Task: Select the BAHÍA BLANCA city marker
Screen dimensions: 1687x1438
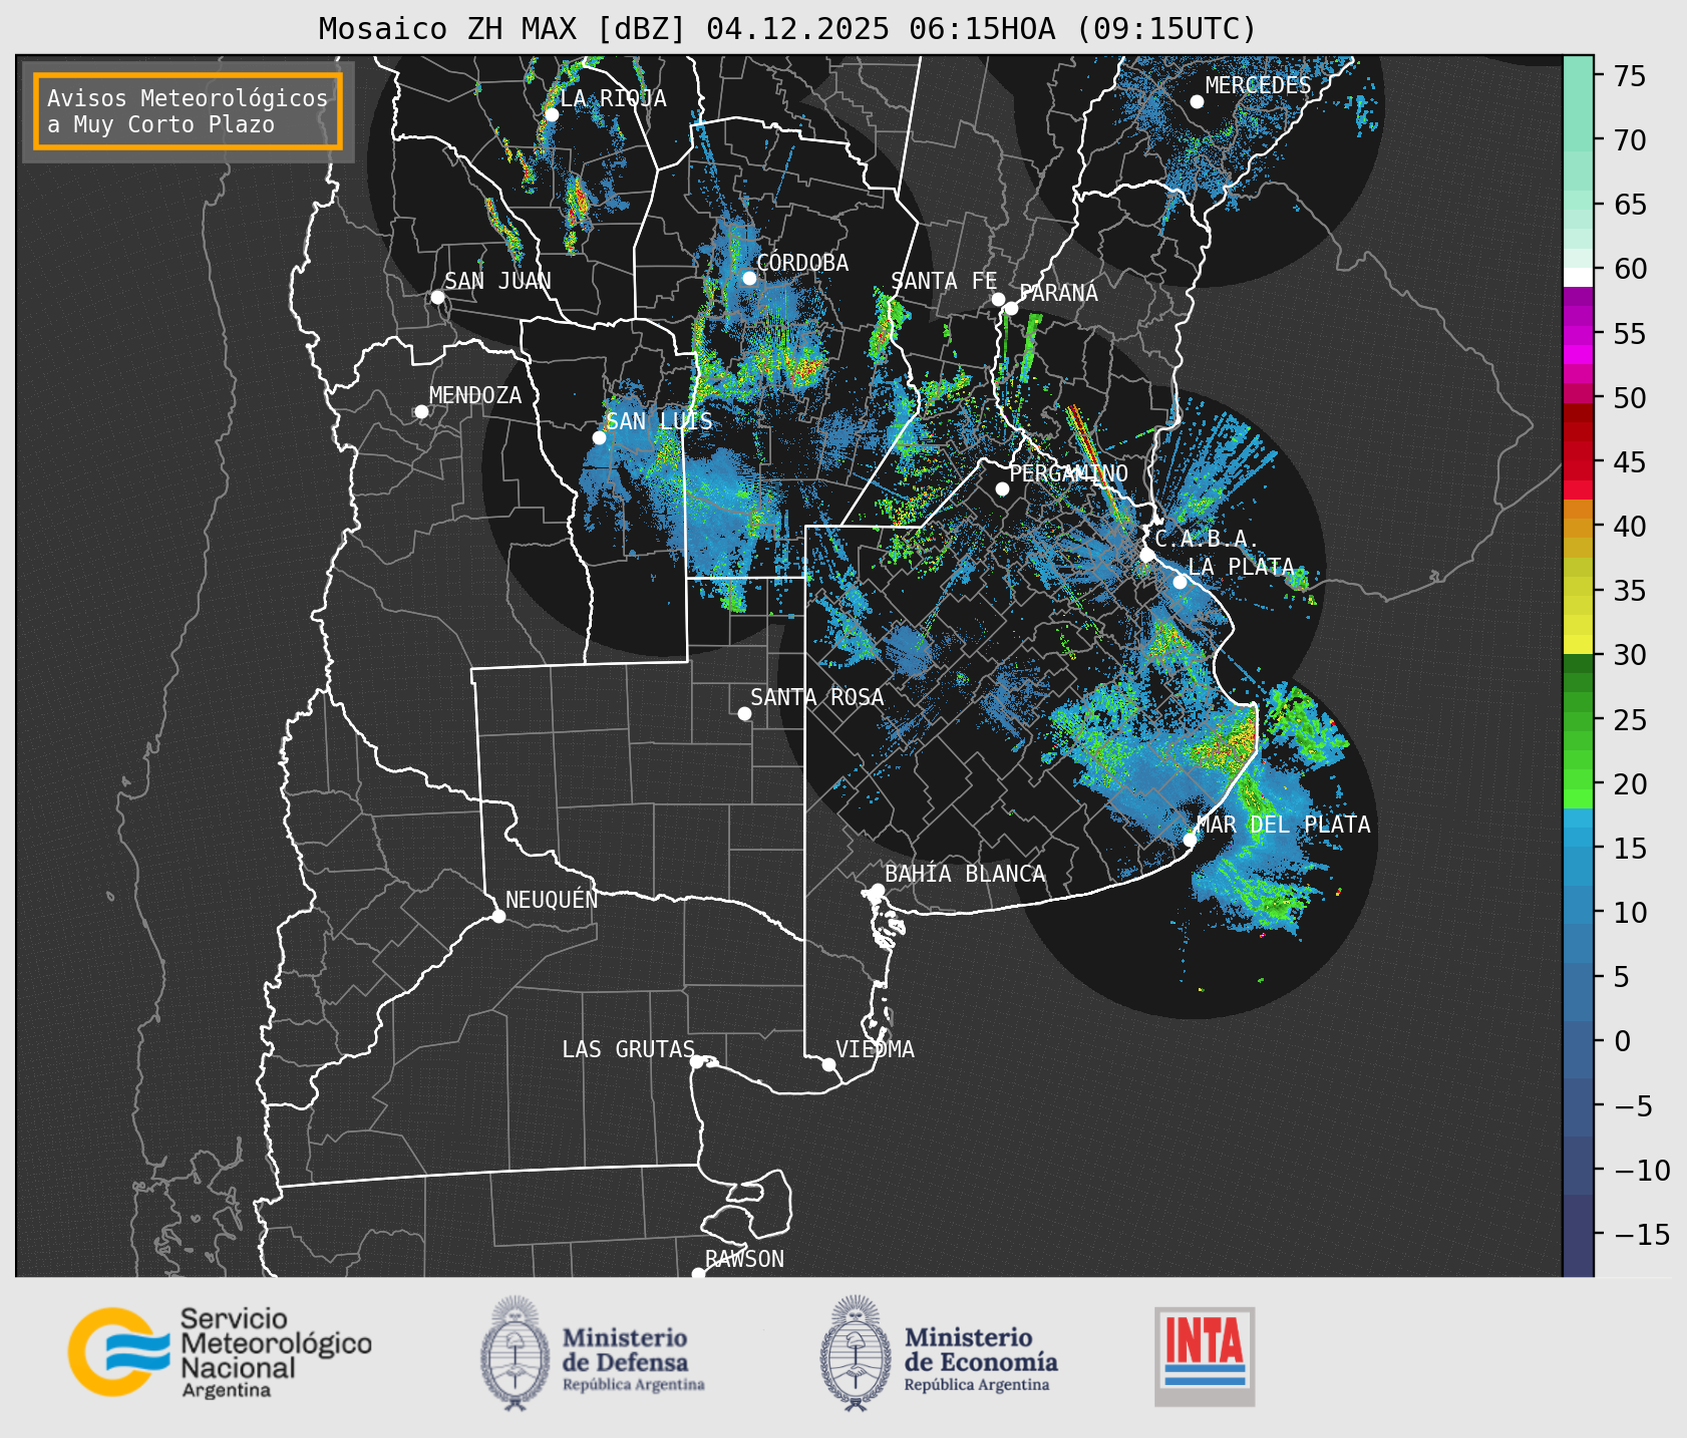Action: coord(877,890)
